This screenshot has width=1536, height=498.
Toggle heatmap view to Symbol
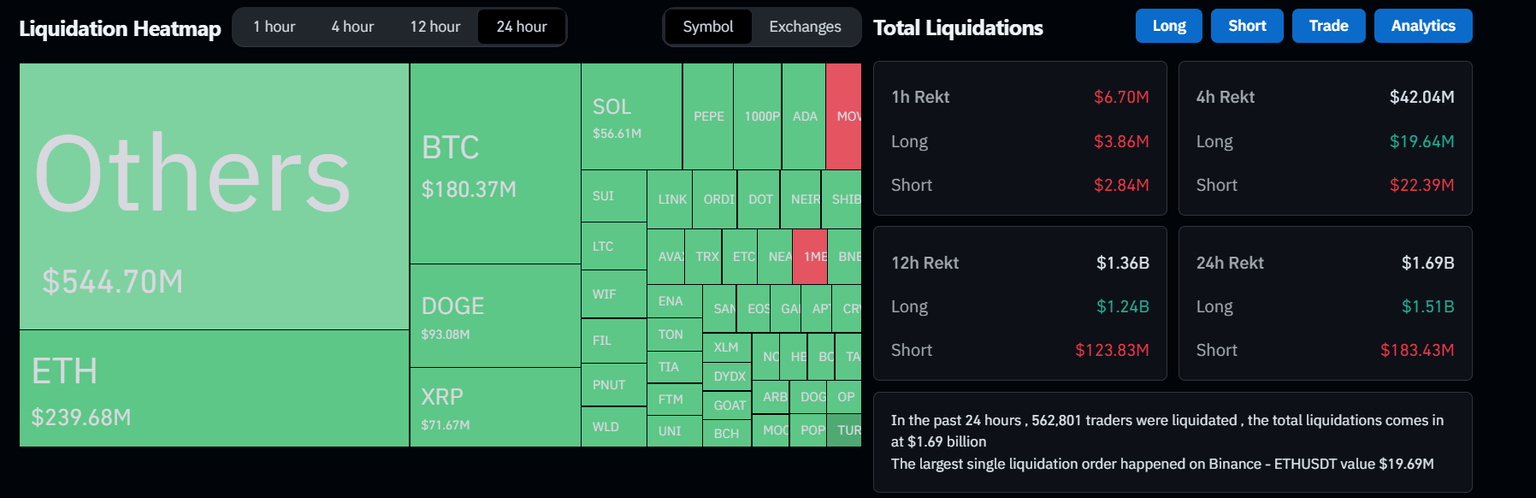tap(708, 27)
